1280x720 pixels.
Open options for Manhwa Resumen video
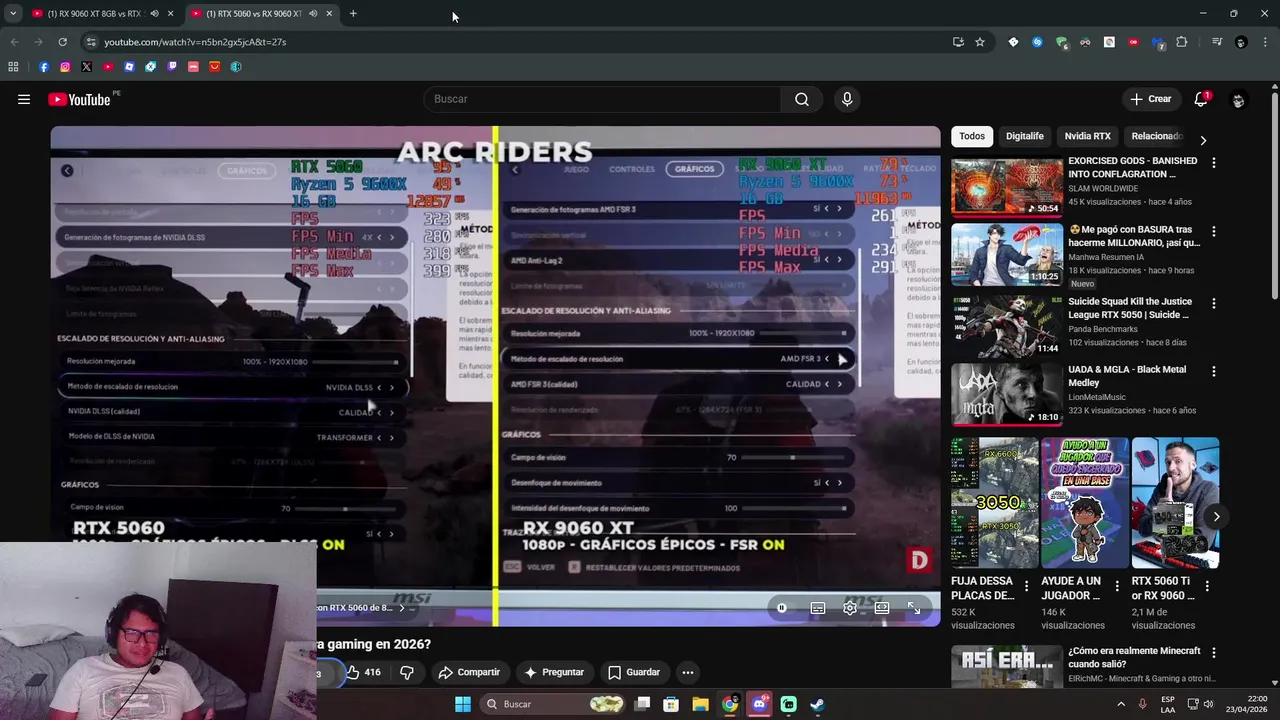[x=1214, y=231]
